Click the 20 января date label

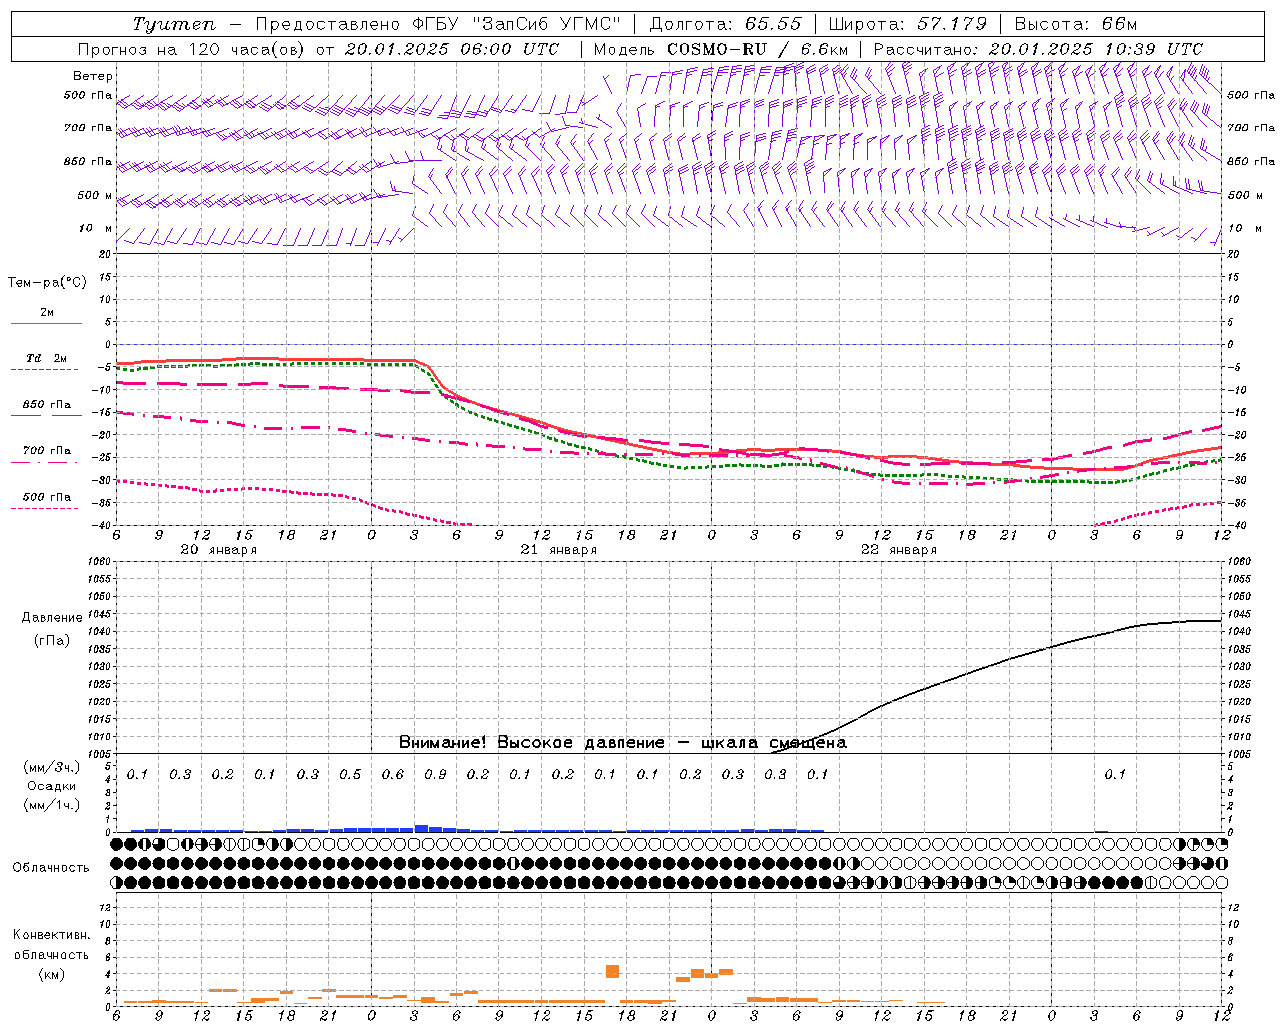(218, 550)
